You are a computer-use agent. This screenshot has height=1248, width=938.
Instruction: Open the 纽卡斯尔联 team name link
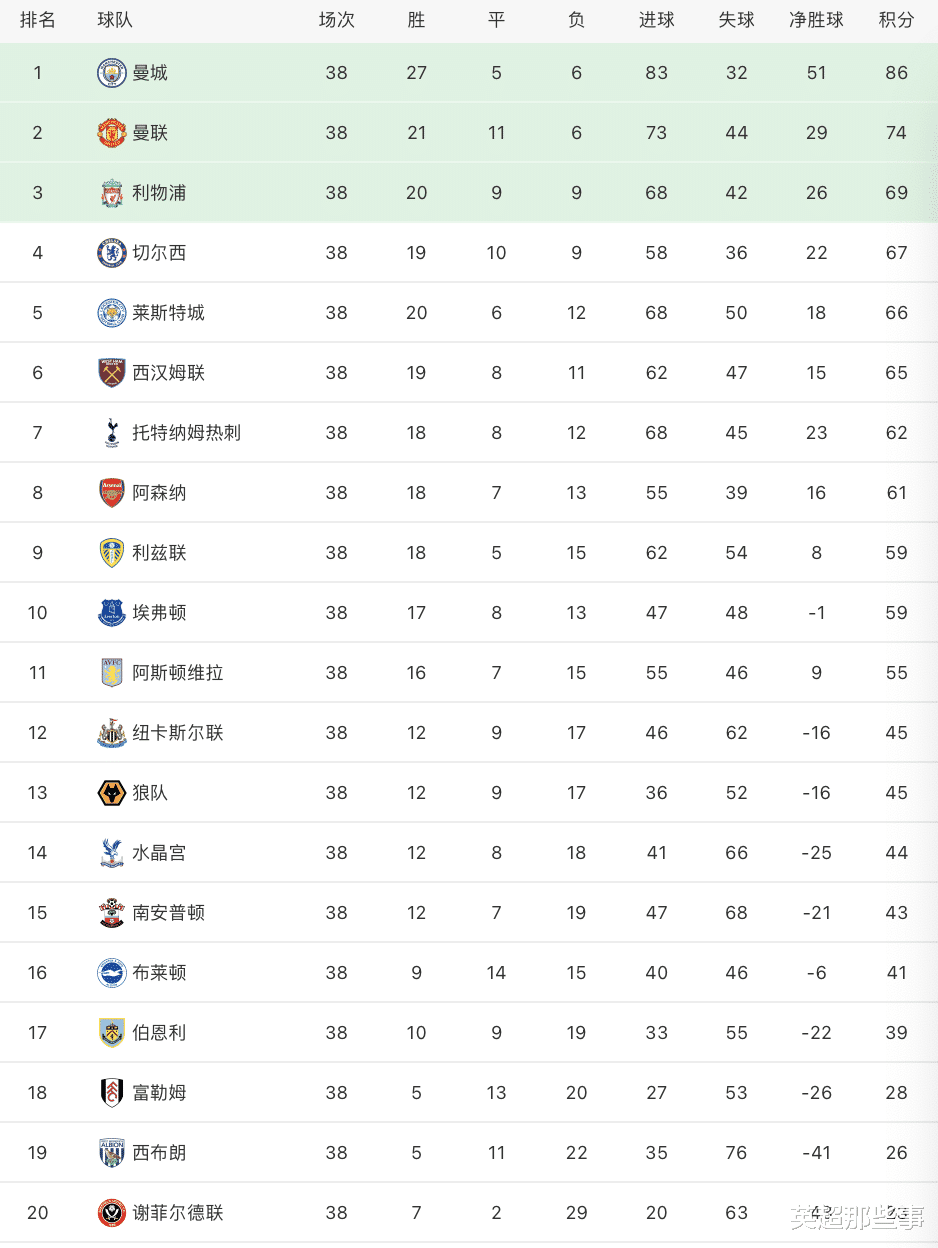[178, 733]
